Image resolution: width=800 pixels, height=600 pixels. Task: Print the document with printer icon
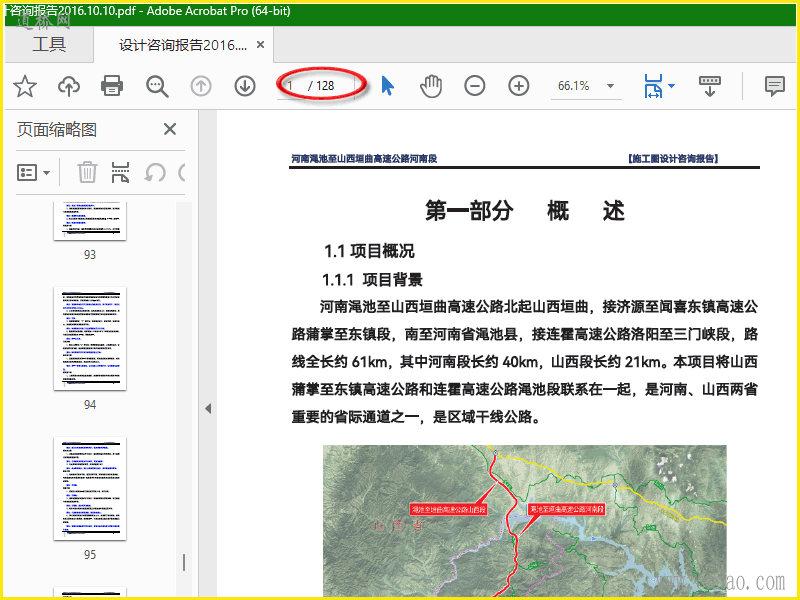(112, 86)
